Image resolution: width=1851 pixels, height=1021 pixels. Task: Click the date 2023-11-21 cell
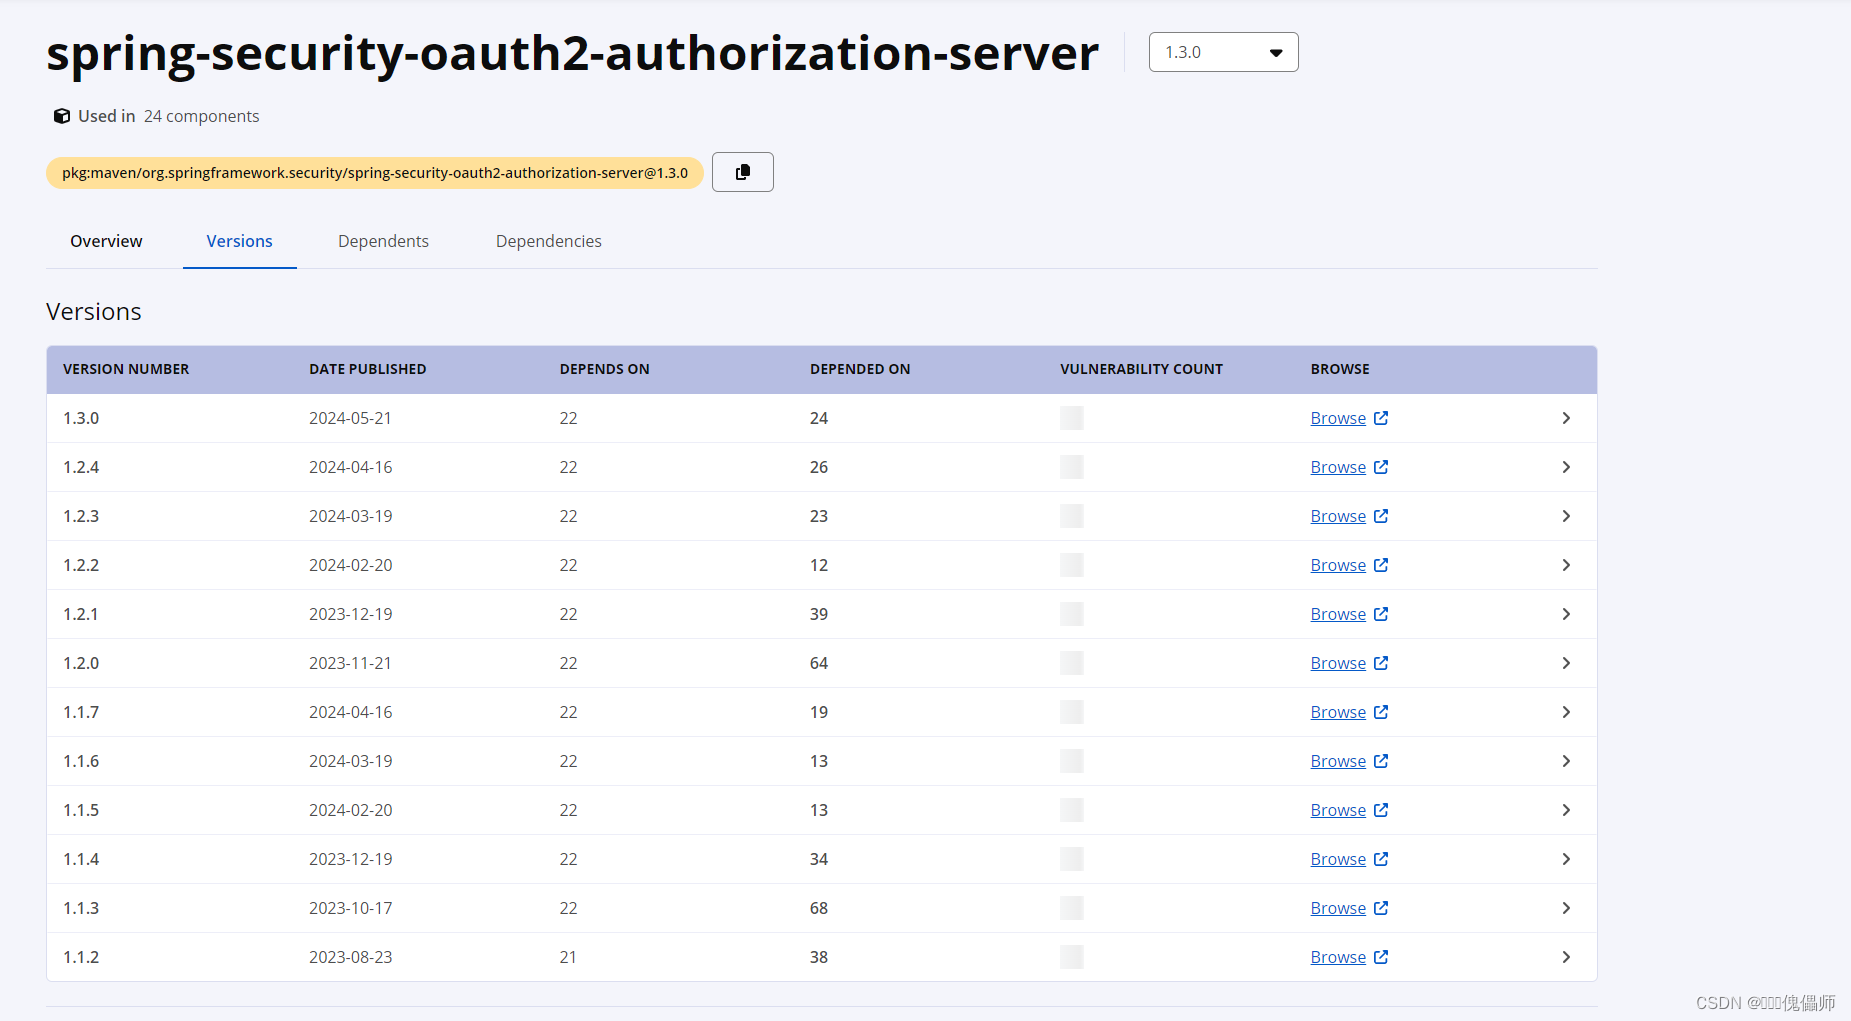(x=350, y=663)
